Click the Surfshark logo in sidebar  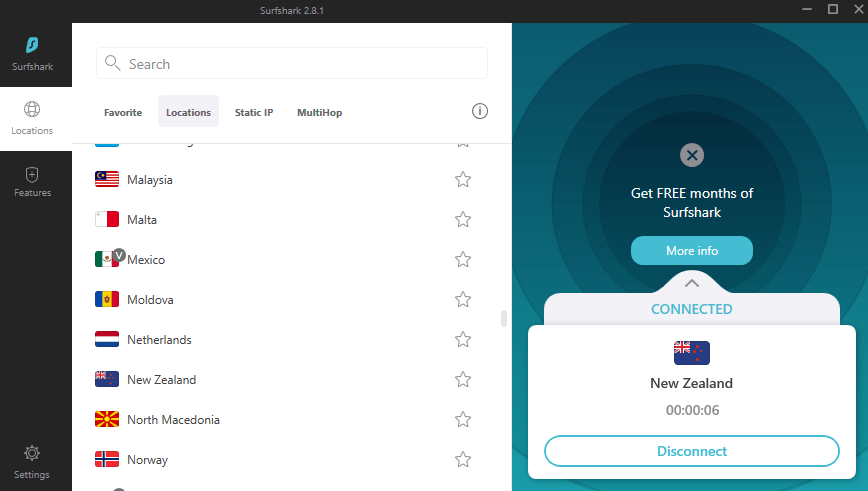pos(32,45)
